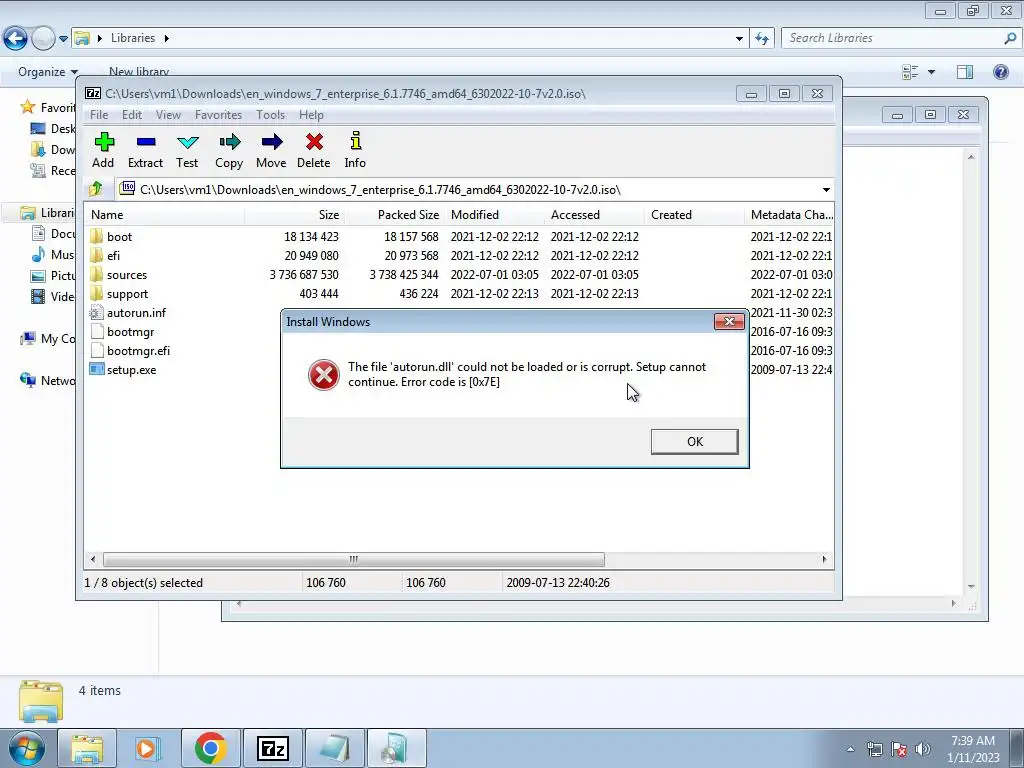
Task: Click the Extract toolbar icon
Action: (x=145, y=150)
